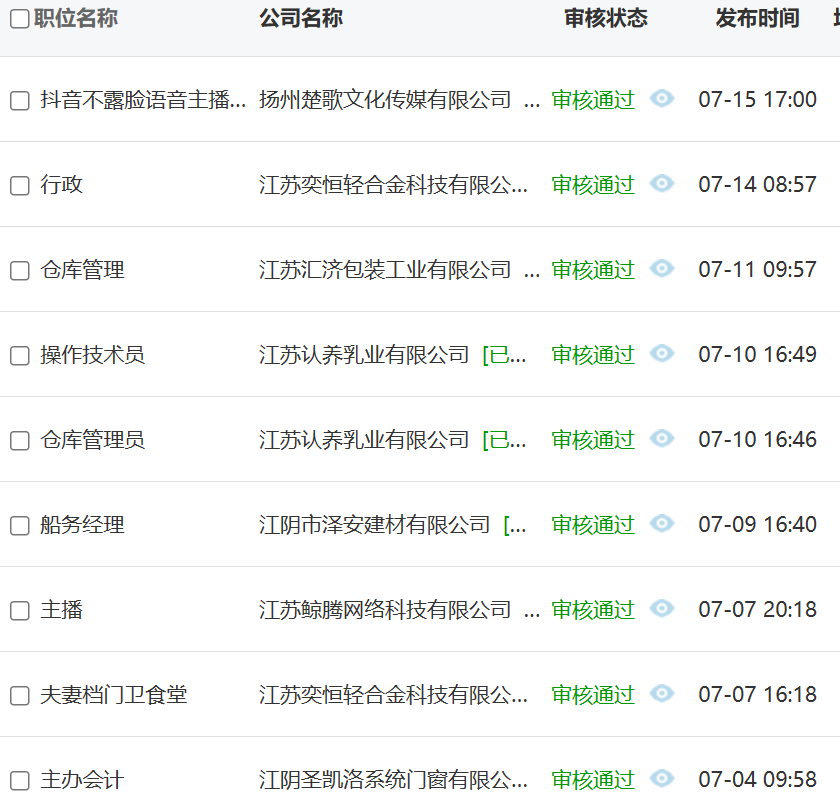Click 审核通过 status in 船务经理 row
Screen dimensions: 840x807
pos(594,525)
